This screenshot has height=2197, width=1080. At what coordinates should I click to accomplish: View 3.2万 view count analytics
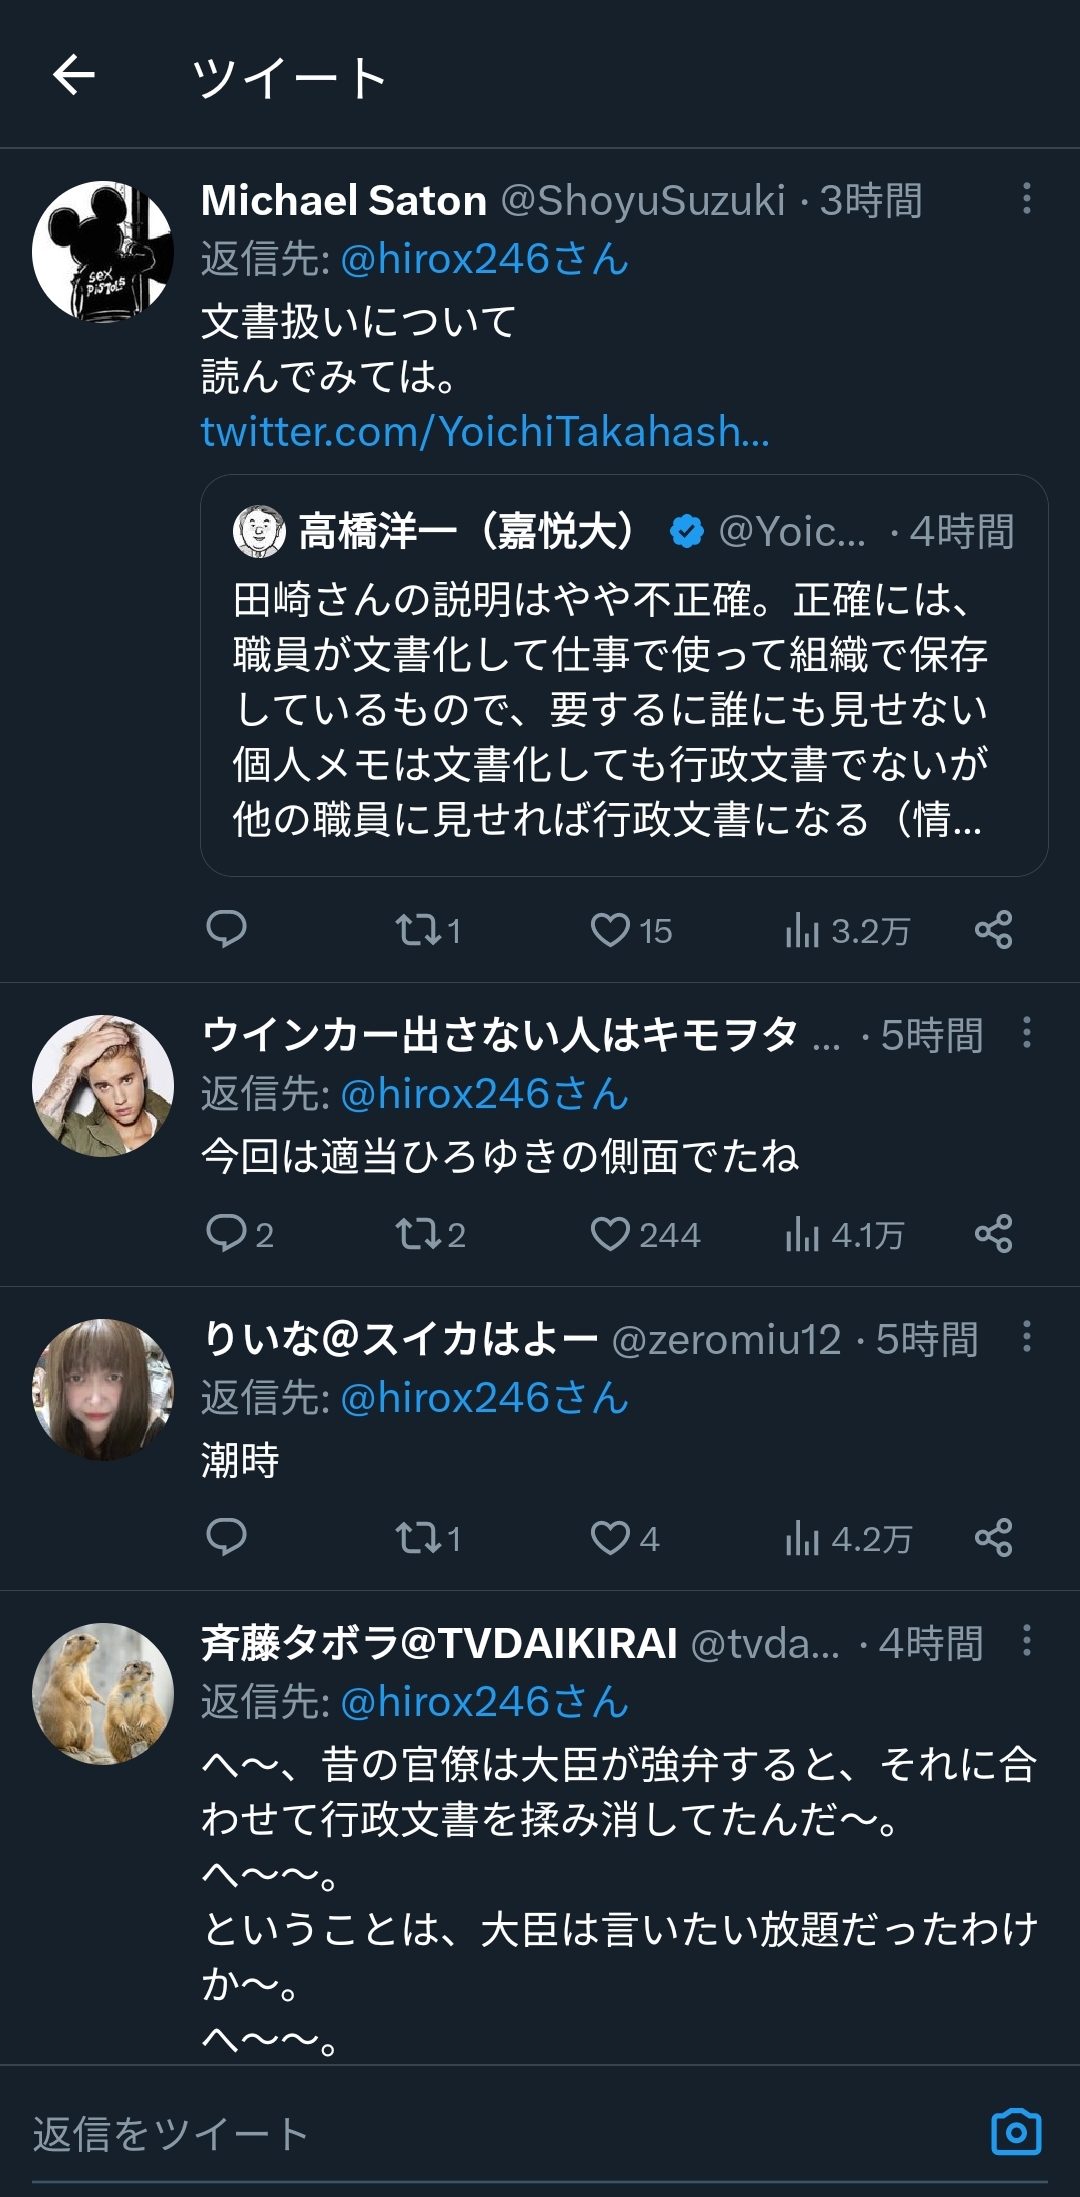[848, 932]
